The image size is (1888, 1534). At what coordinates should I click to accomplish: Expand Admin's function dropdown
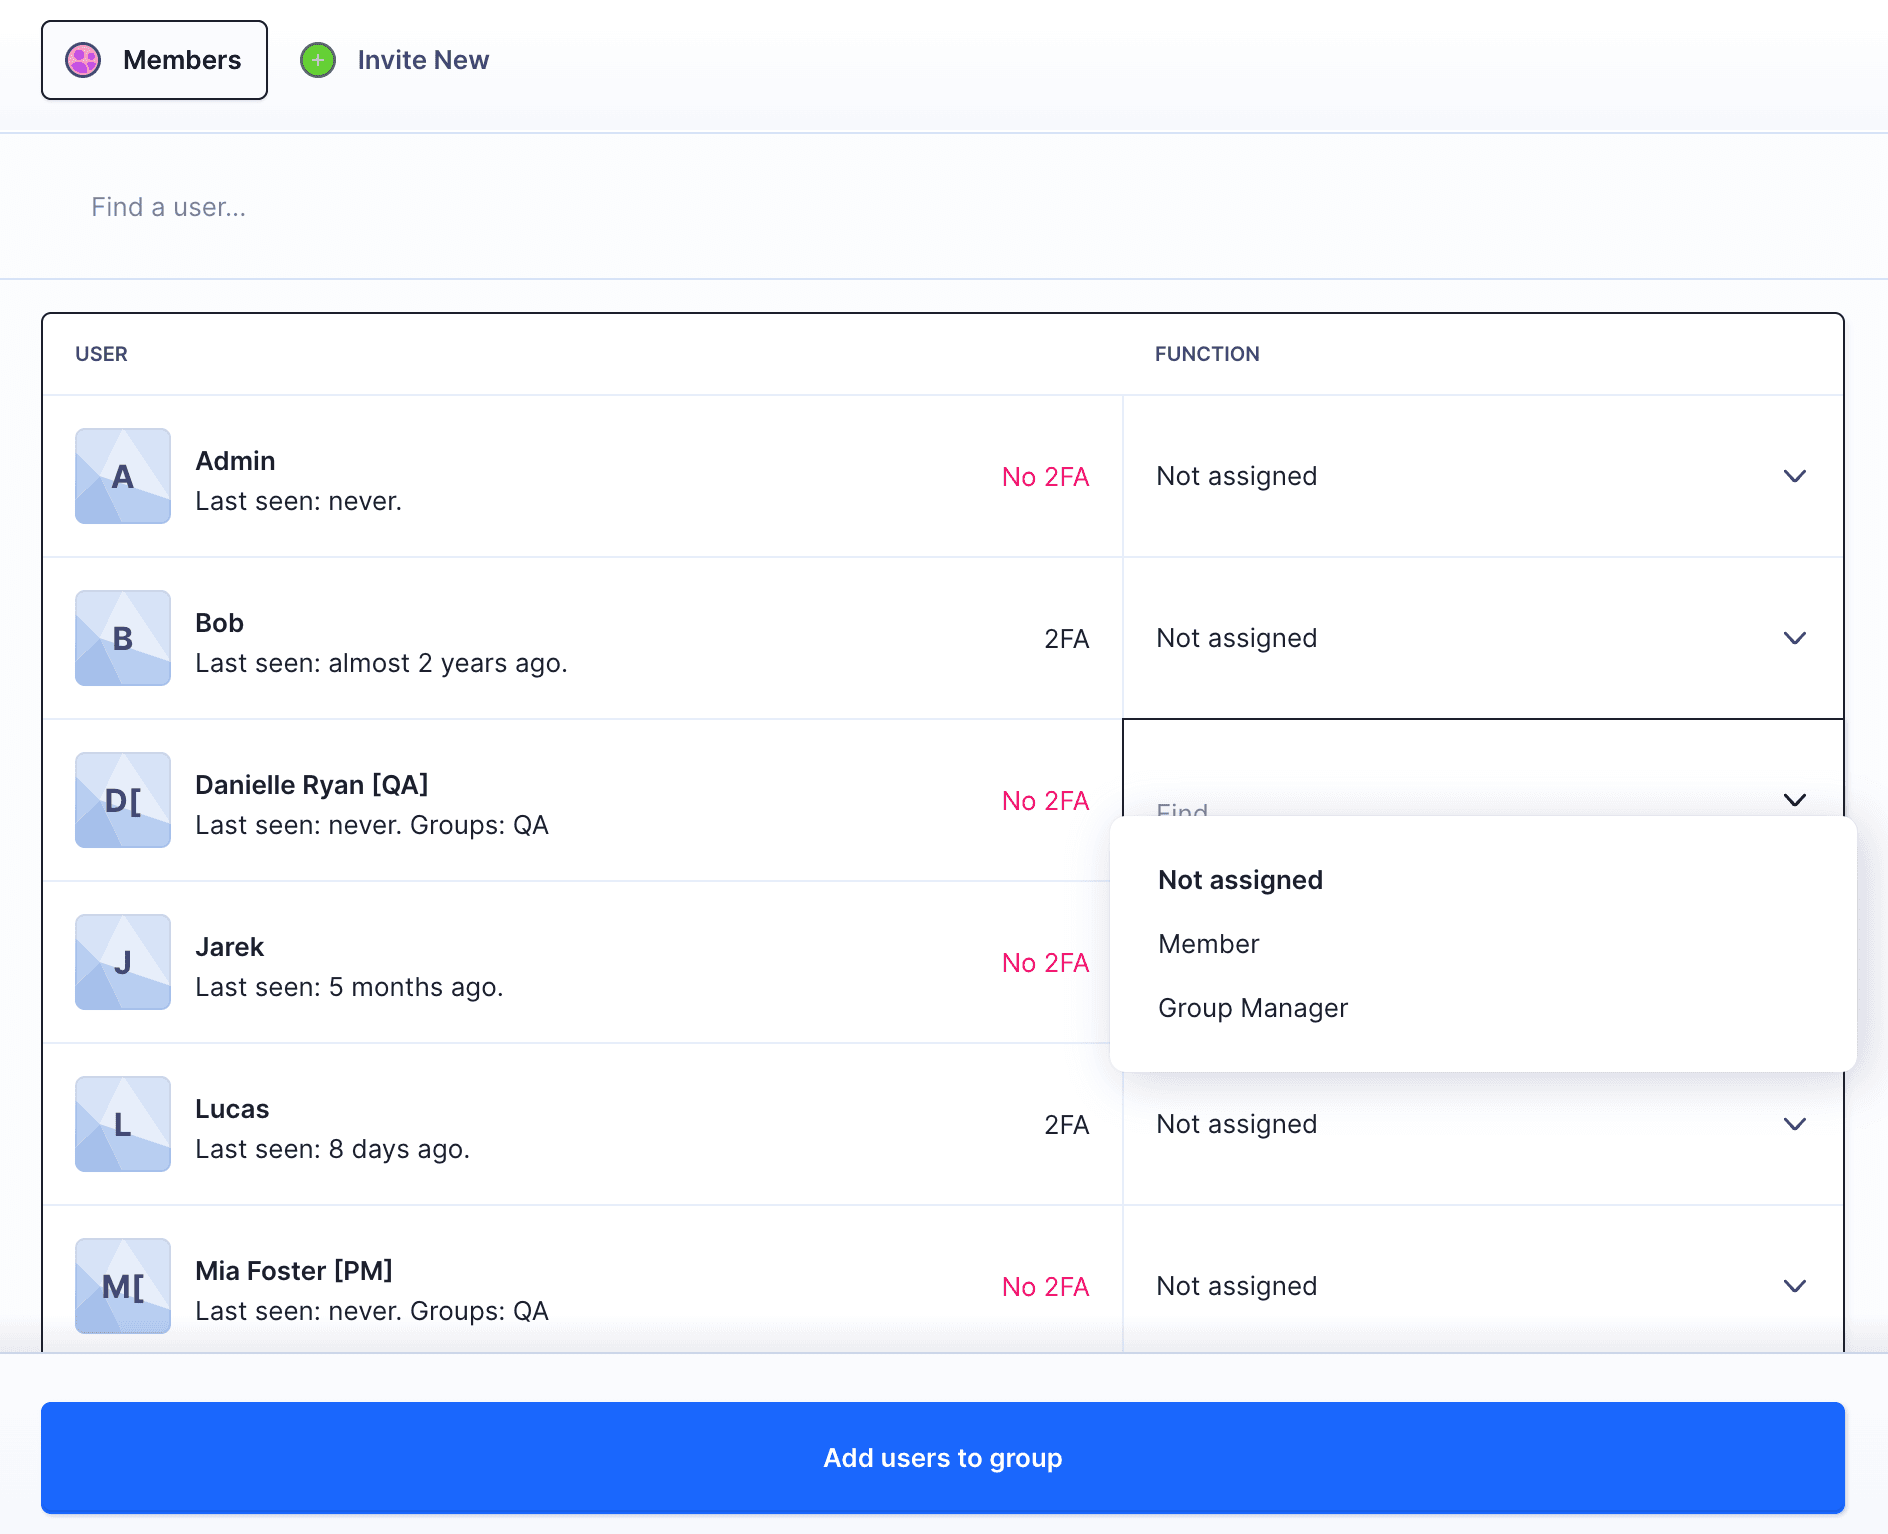1794,476
